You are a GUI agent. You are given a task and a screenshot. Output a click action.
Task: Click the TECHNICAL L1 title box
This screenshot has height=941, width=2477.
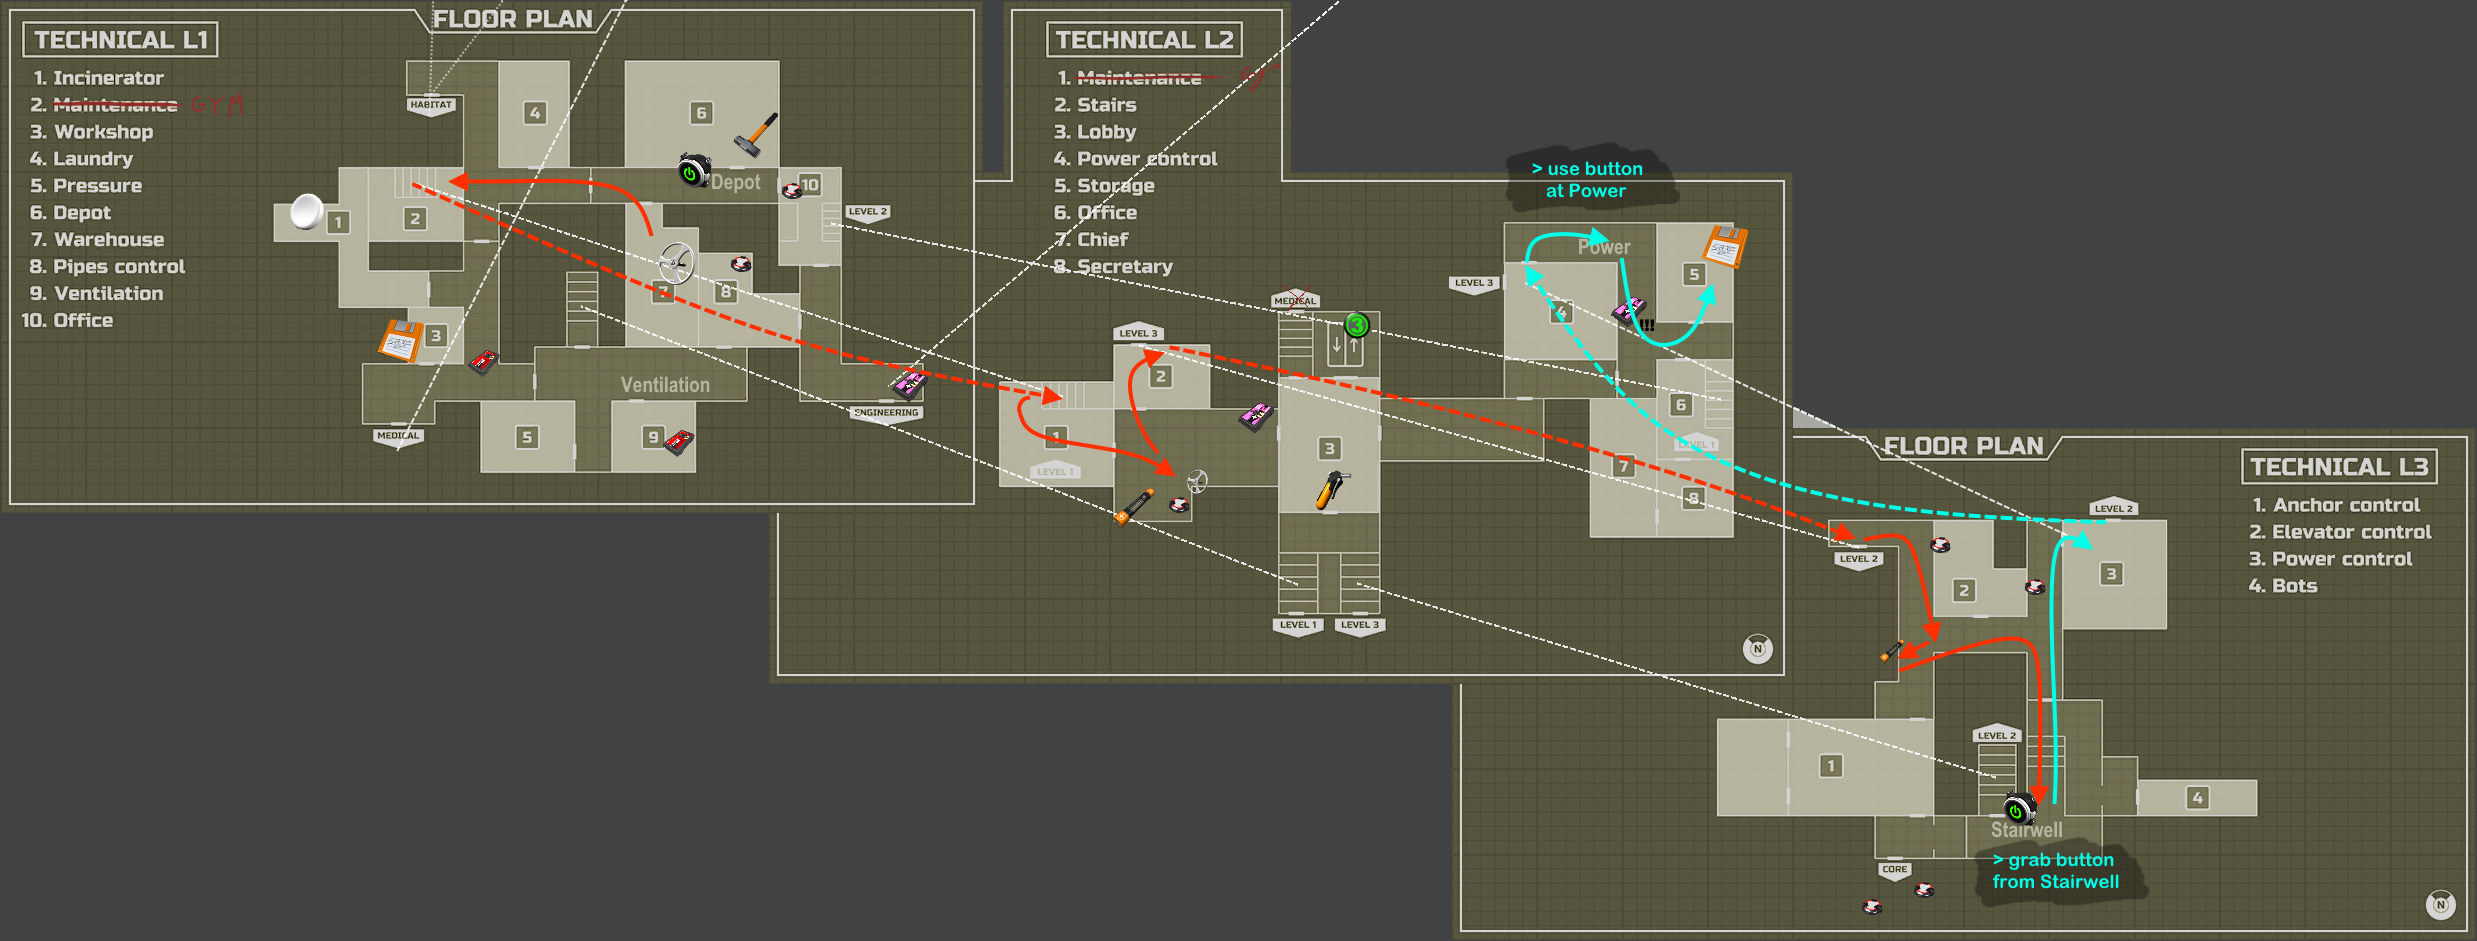(x=120, y=40)
